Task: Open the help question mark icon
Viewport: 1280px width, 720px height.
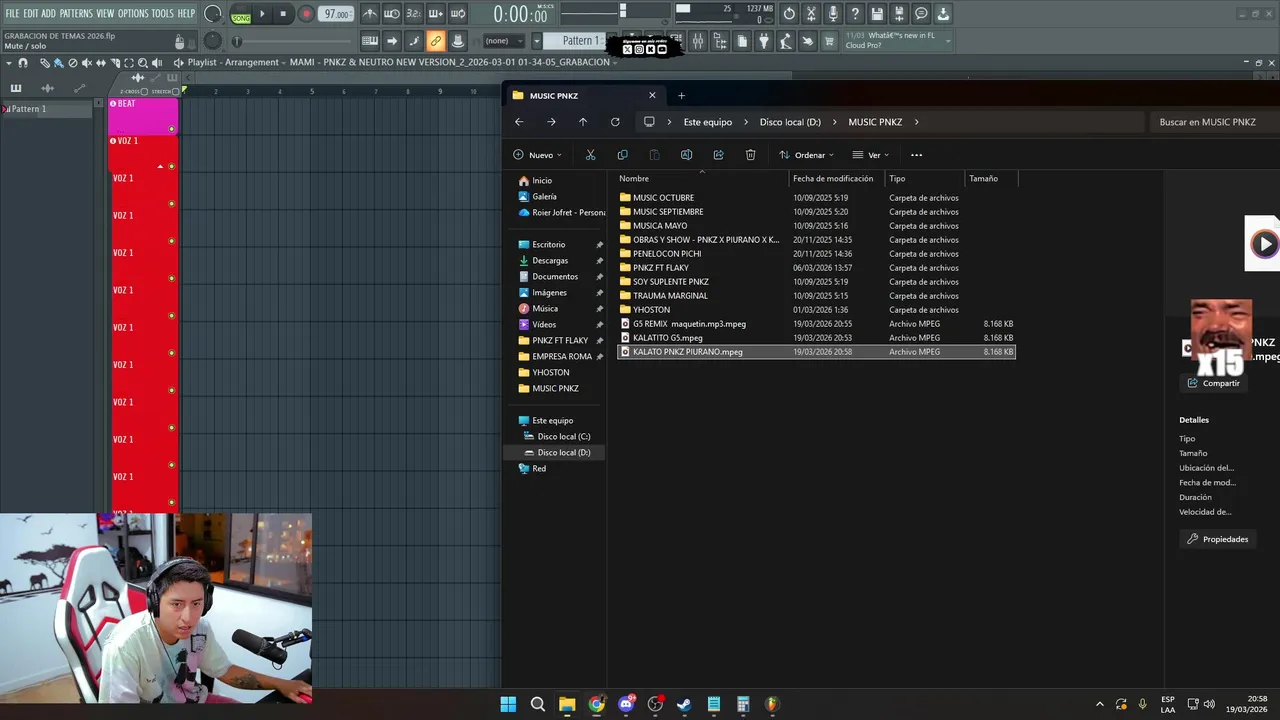Action: 855,14
